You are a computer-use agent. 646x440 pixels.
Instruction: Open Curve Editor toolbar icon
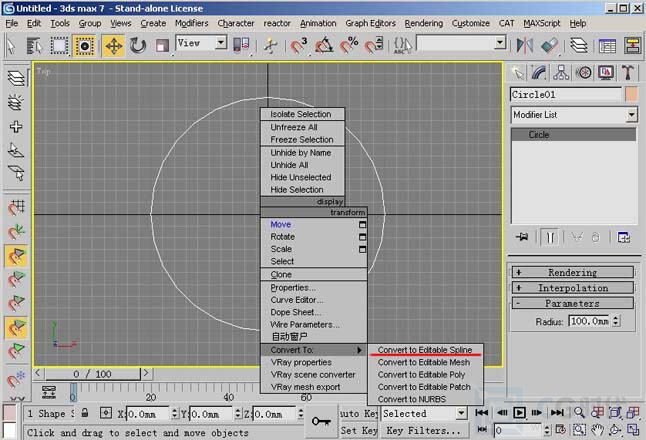[607, 45]
